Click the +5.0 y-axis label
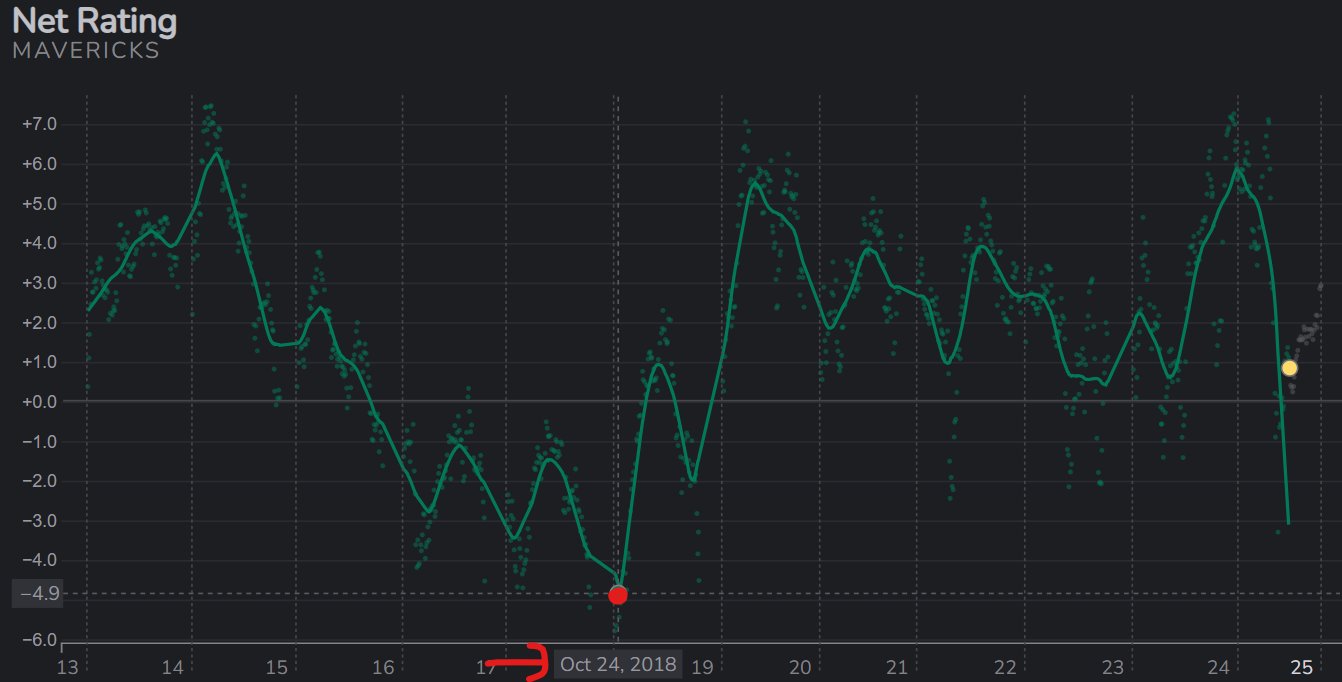Image resolution: width=1342 pixels, height=682 pixels. pyautogui.click(x=39, y=204)
